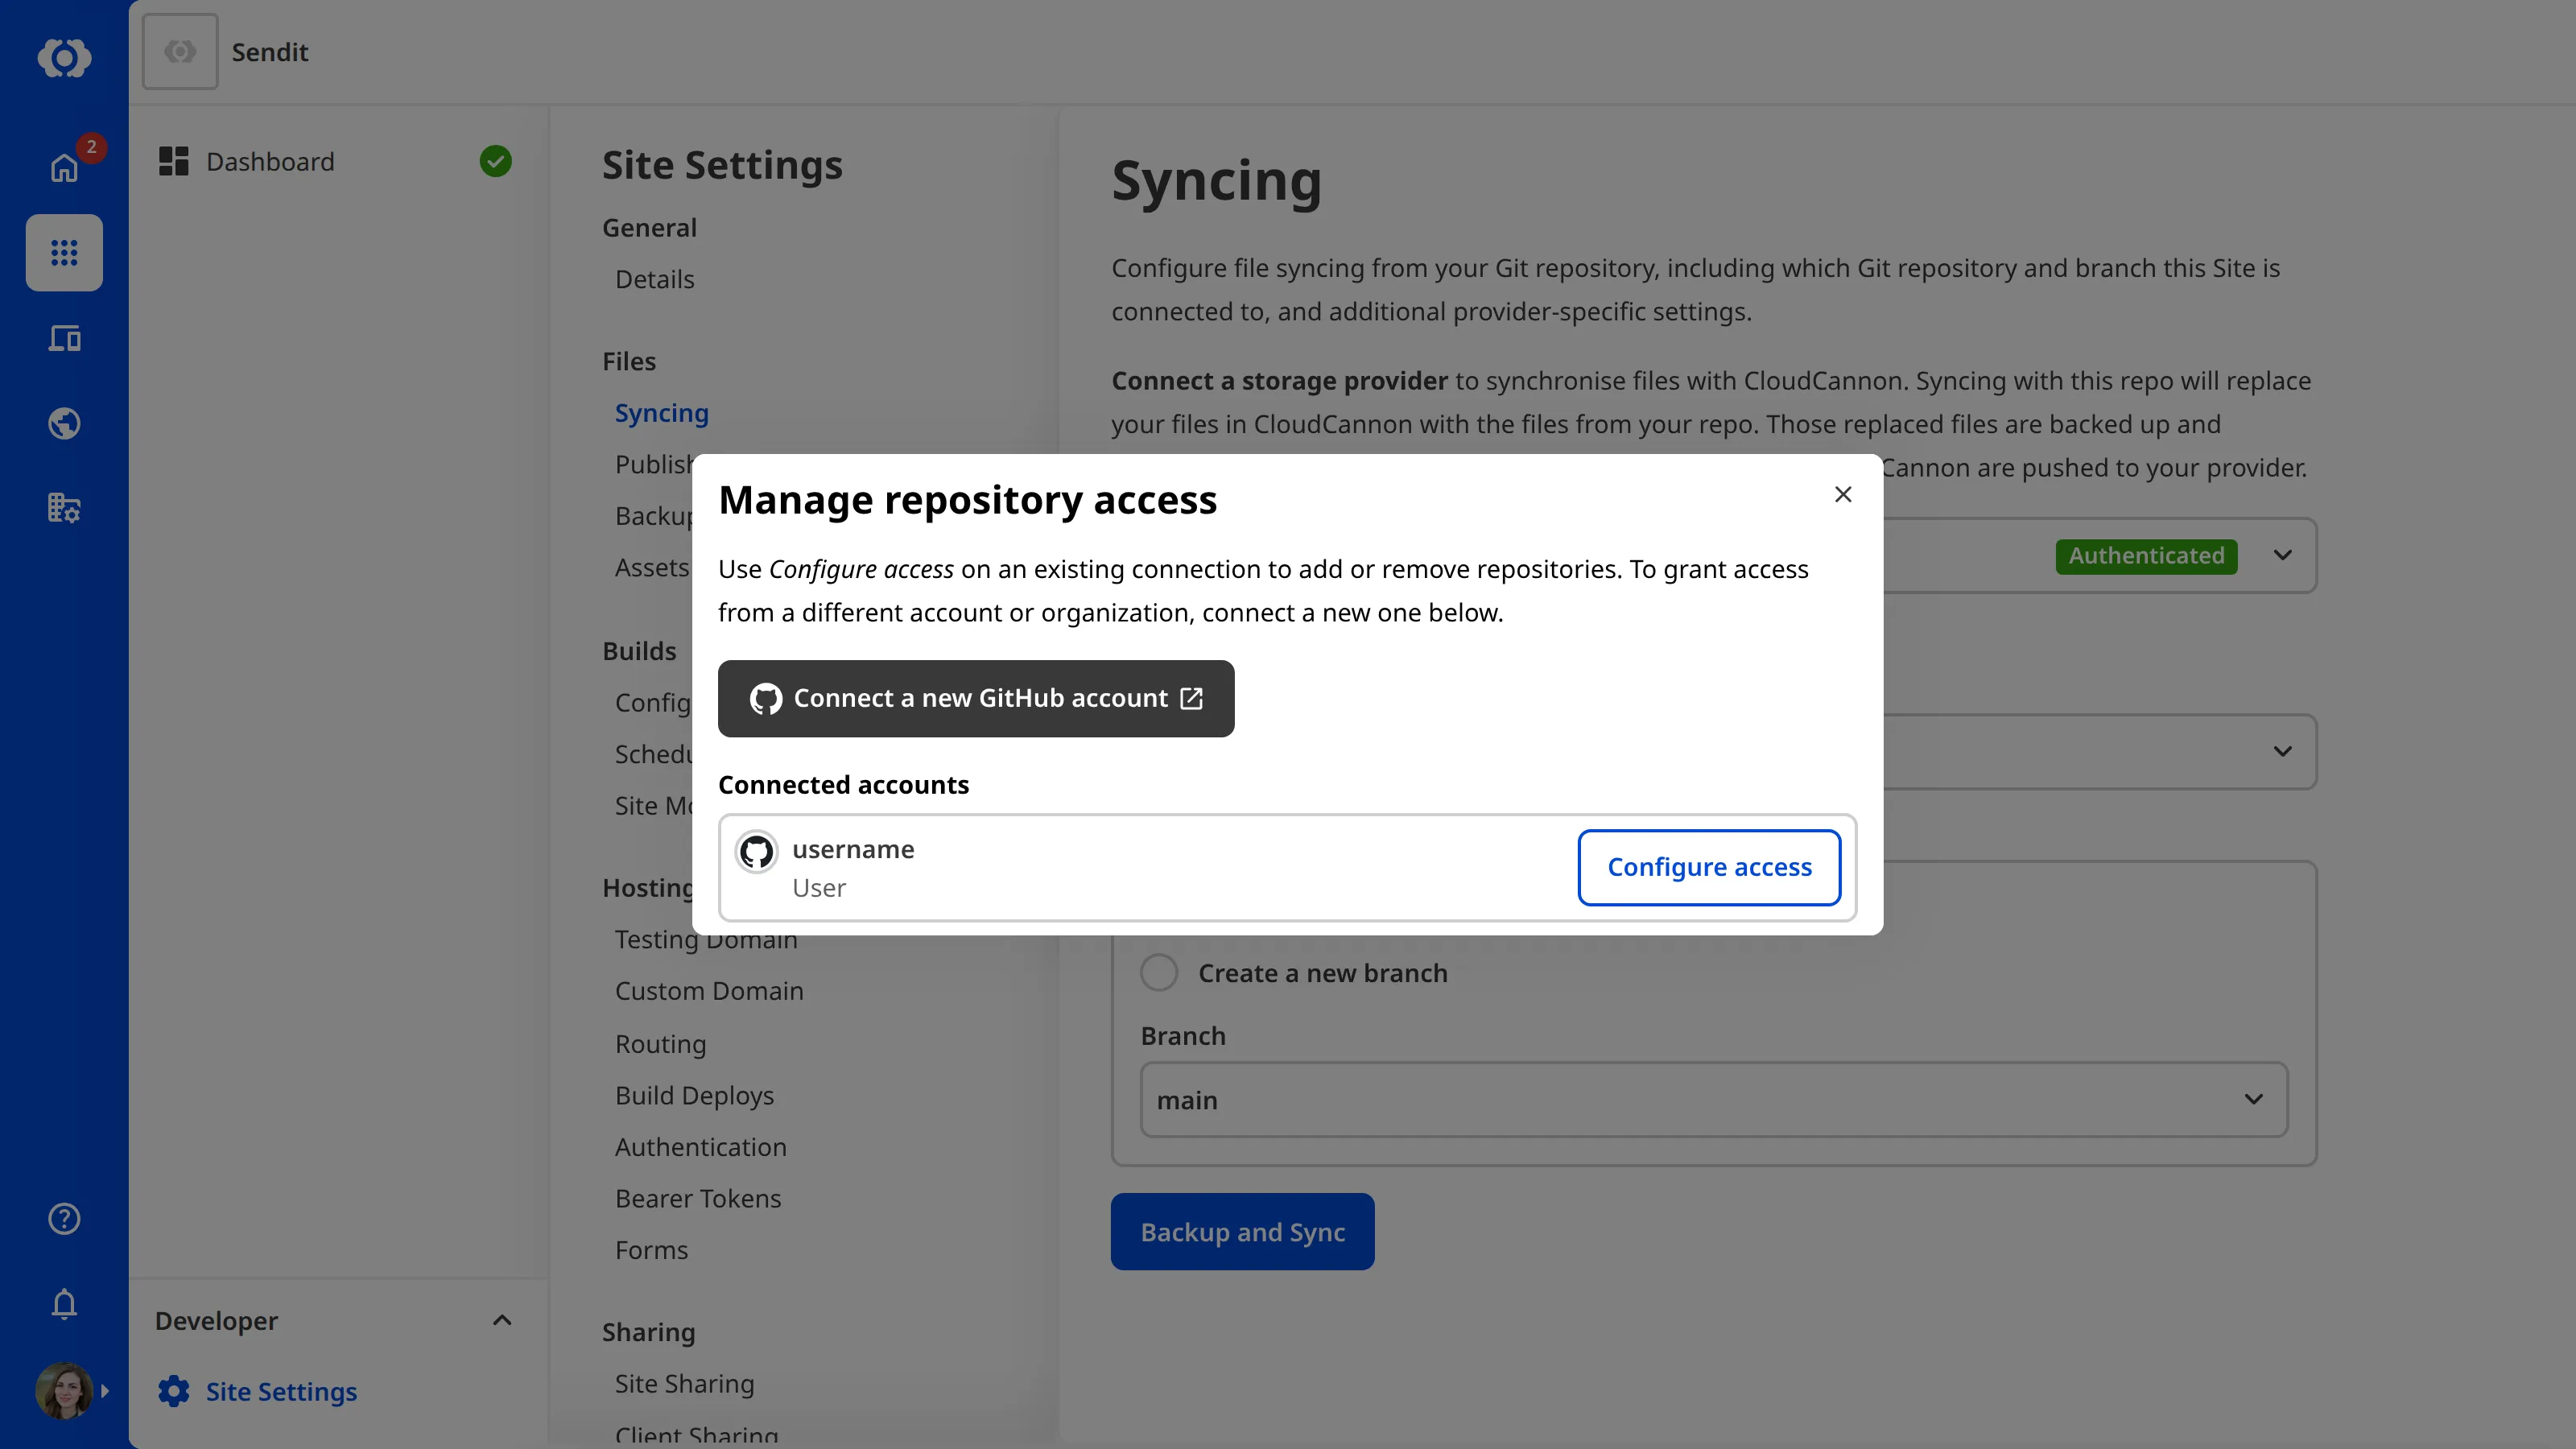Open the notifications bell icon
The width and height of the screenshot is (2576, 1449).
pos(64,1303)
